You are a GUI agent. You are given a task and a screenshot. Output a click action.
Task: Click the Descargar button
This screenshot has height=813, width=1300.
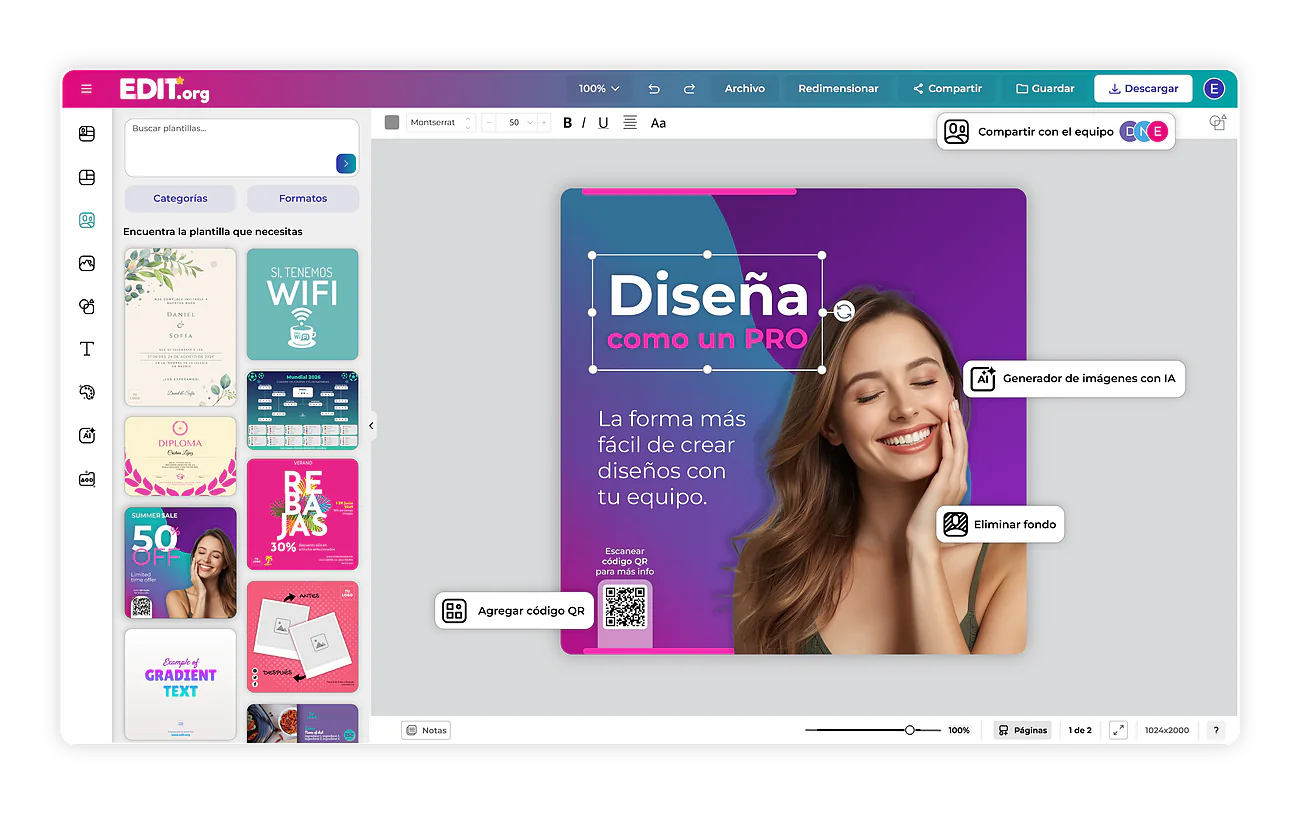pyautogui.click(x=1143, y=89)
